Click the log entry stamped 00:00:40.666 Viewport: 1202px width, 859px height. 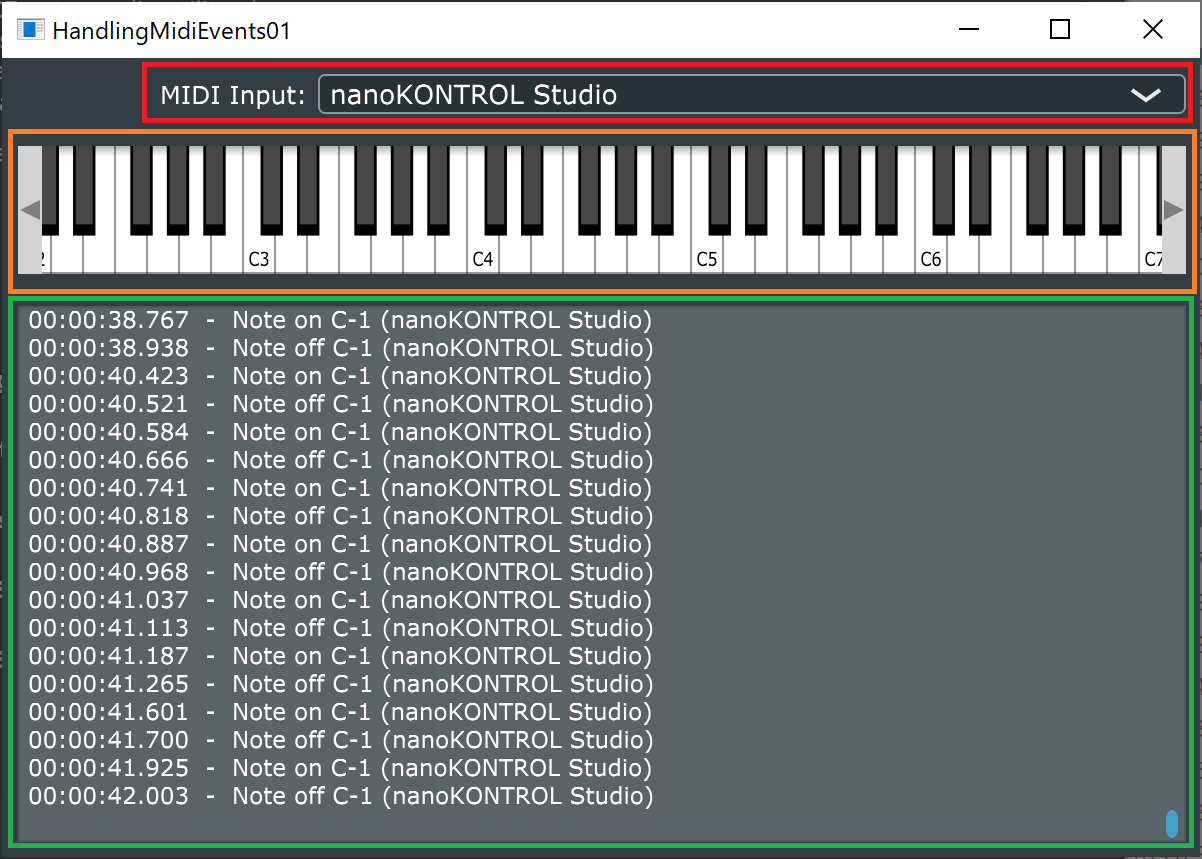(341, 461)
